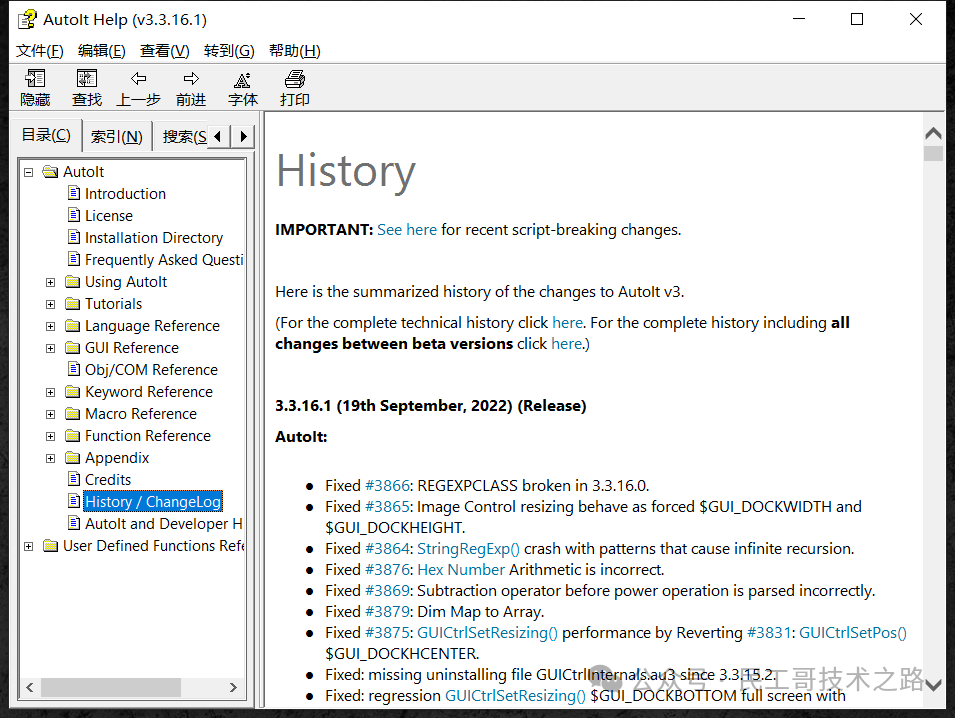Go forward with the 前进 arrow
Screen dimensions: 955x718
coord(191,79)
